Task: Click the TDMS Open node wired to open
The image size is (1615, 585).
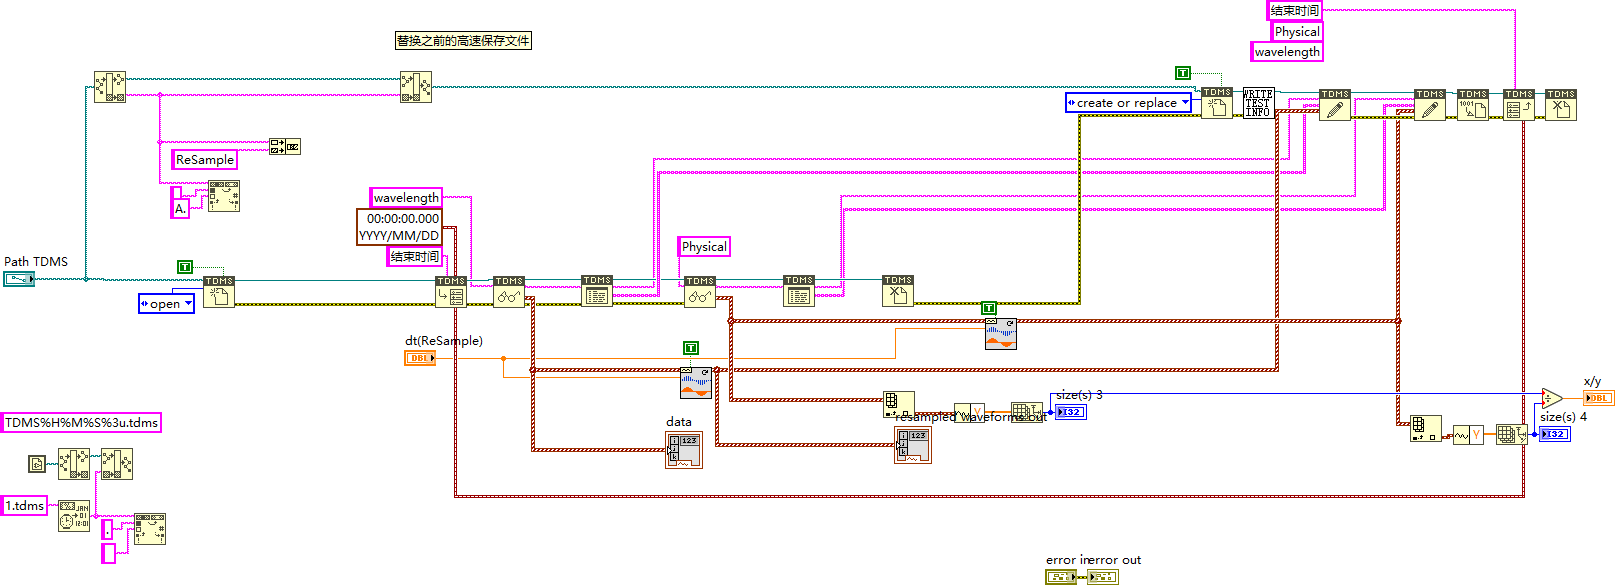Action: tap(219, 291)
